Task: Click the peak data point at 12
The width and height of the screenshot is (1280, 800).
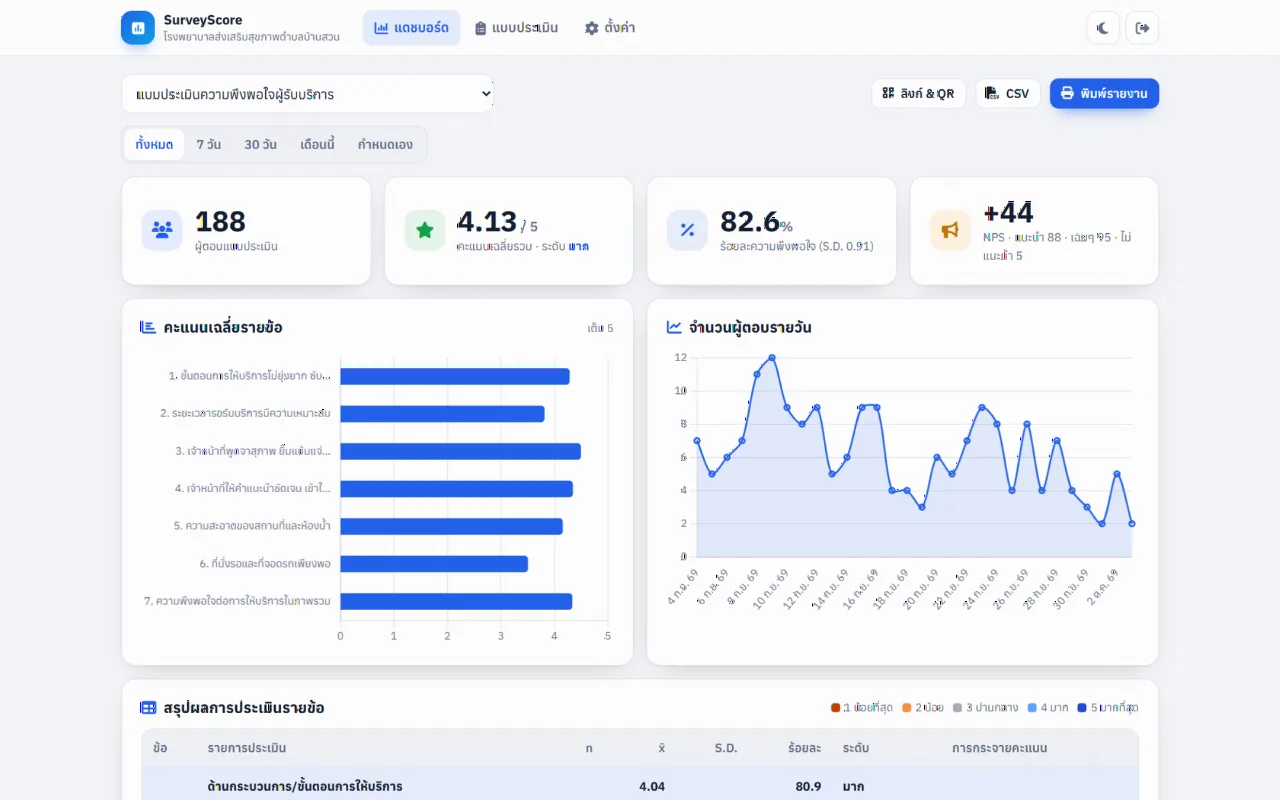Action: pyautogui.click(x=772, y=357)
